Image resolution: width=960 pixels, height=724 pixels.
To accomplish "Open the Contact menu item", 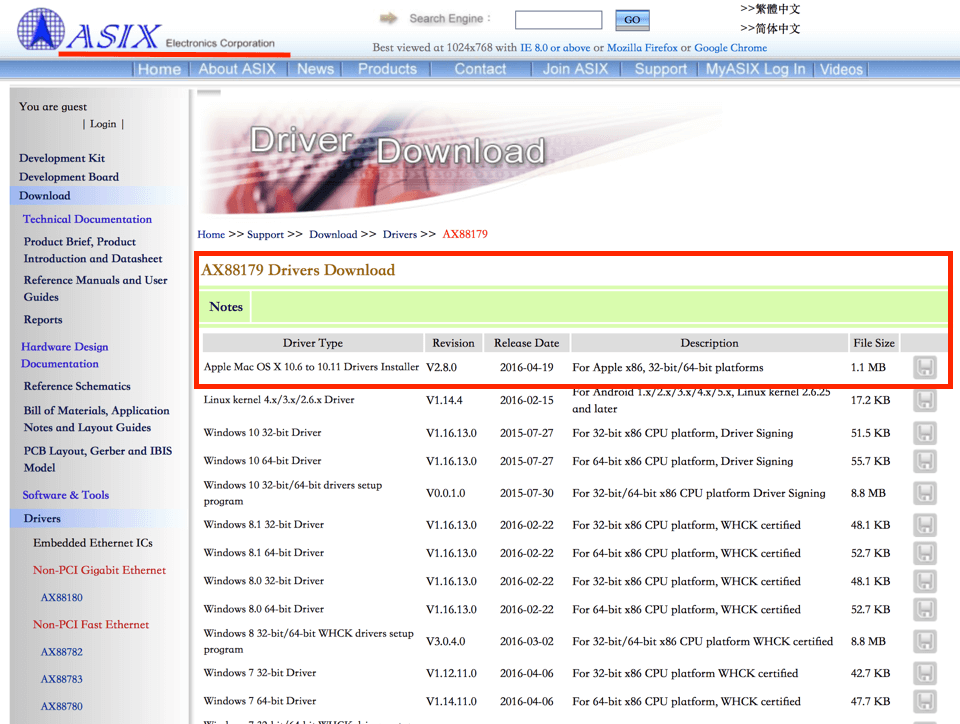I will pyautogui.click(x=480, y=69).
